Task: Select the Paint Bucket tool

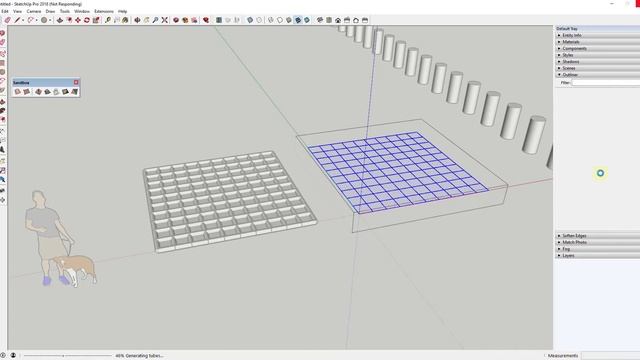Action: click(125, 20)
